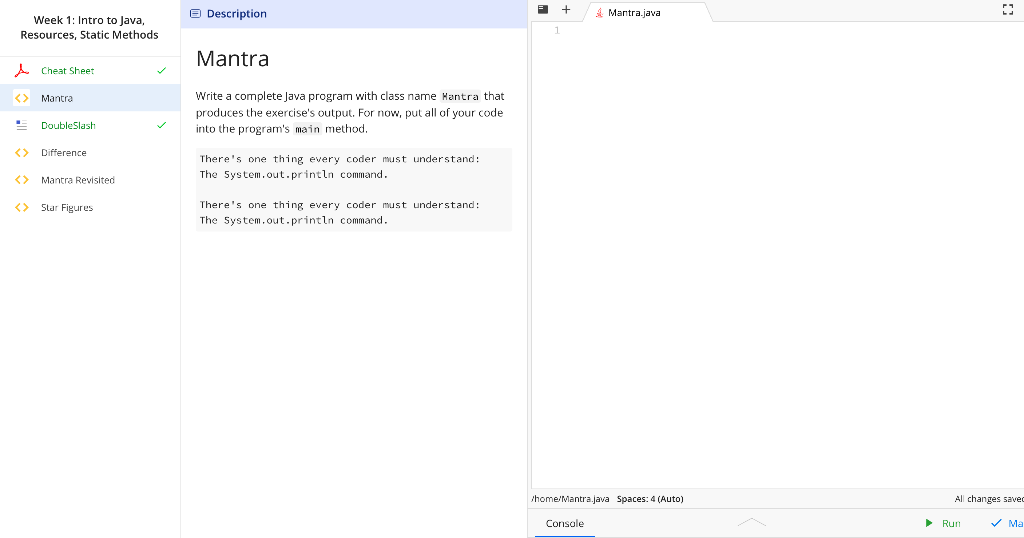Select the Mantra lesson in sidebar
This screenshot has width=1024, height=538.
click(x=90, y=98)
